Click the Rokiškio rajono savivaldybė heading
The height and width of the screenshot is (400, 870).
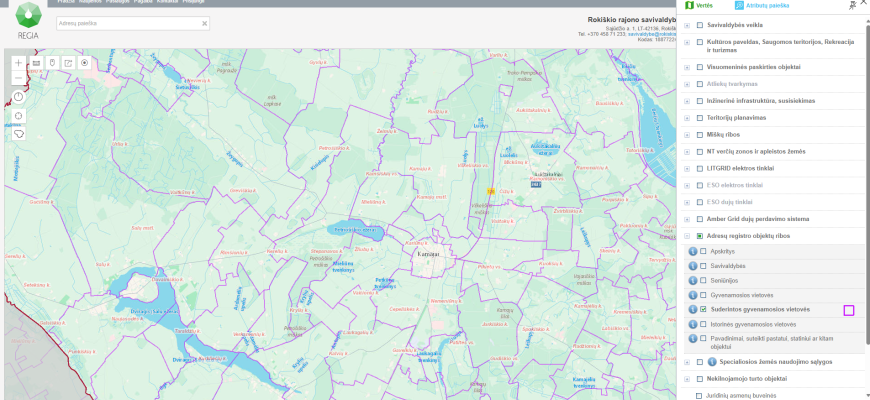pos(631,19)
